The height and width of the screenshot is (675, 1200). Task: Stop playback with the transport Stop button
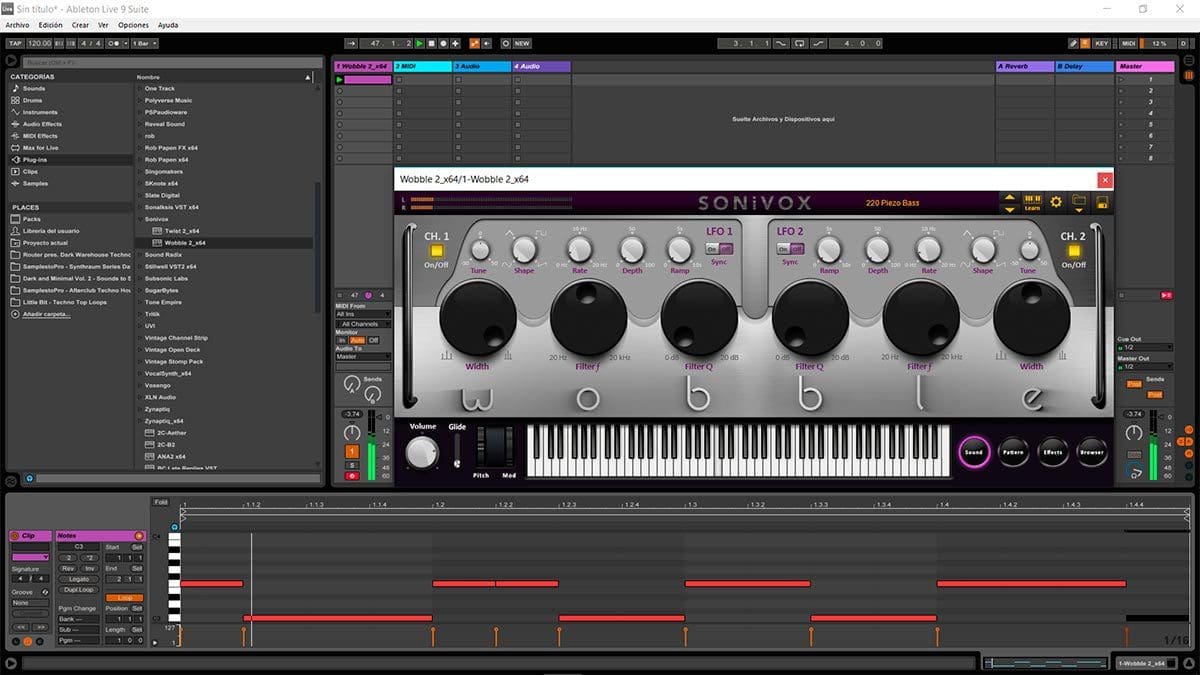[432, 43]
